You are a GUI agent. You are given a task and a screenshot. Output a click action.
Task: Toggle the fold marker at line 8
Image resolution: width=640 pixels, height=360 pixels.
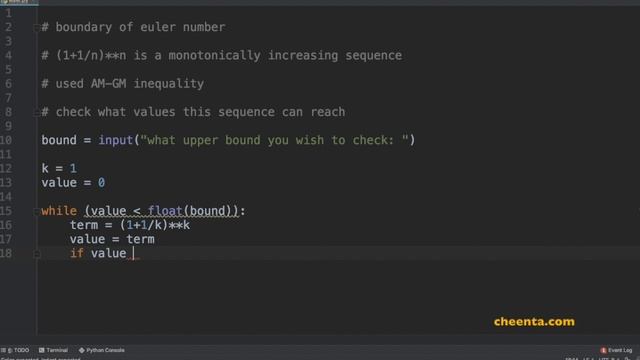click(x=36, y=113)
